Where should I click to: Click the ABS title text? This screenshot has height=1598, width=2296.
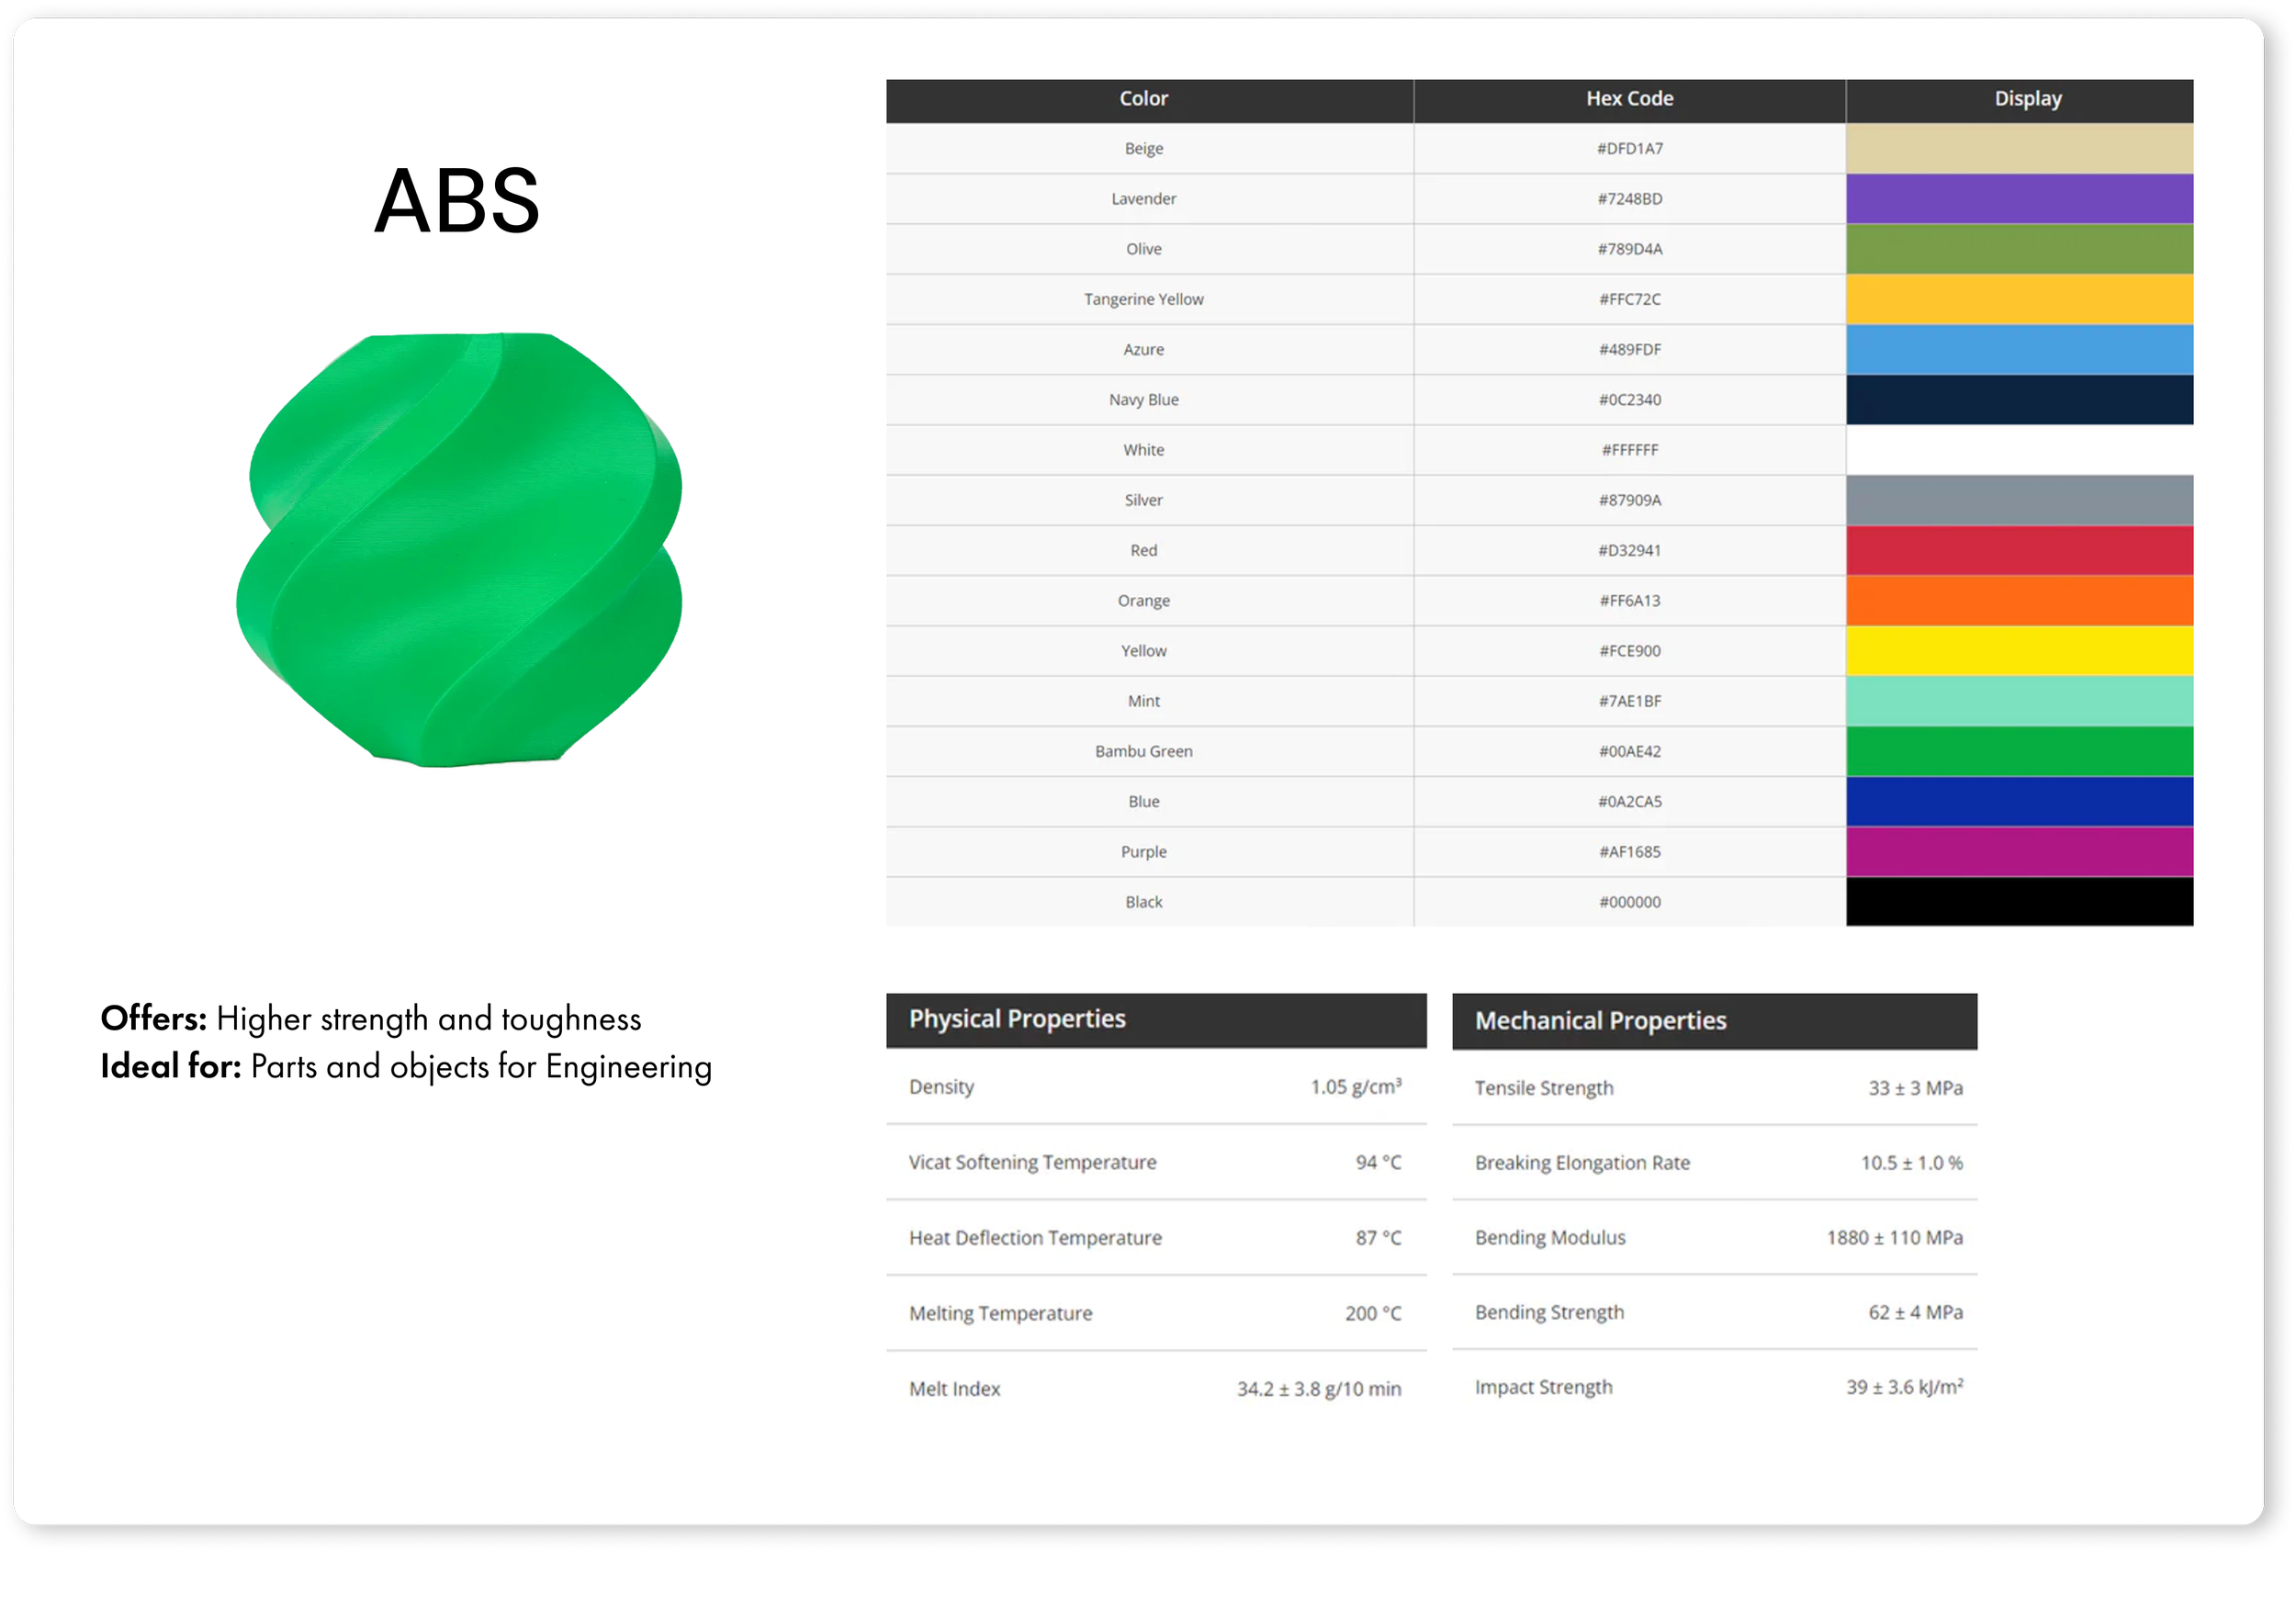coord(457,201)
